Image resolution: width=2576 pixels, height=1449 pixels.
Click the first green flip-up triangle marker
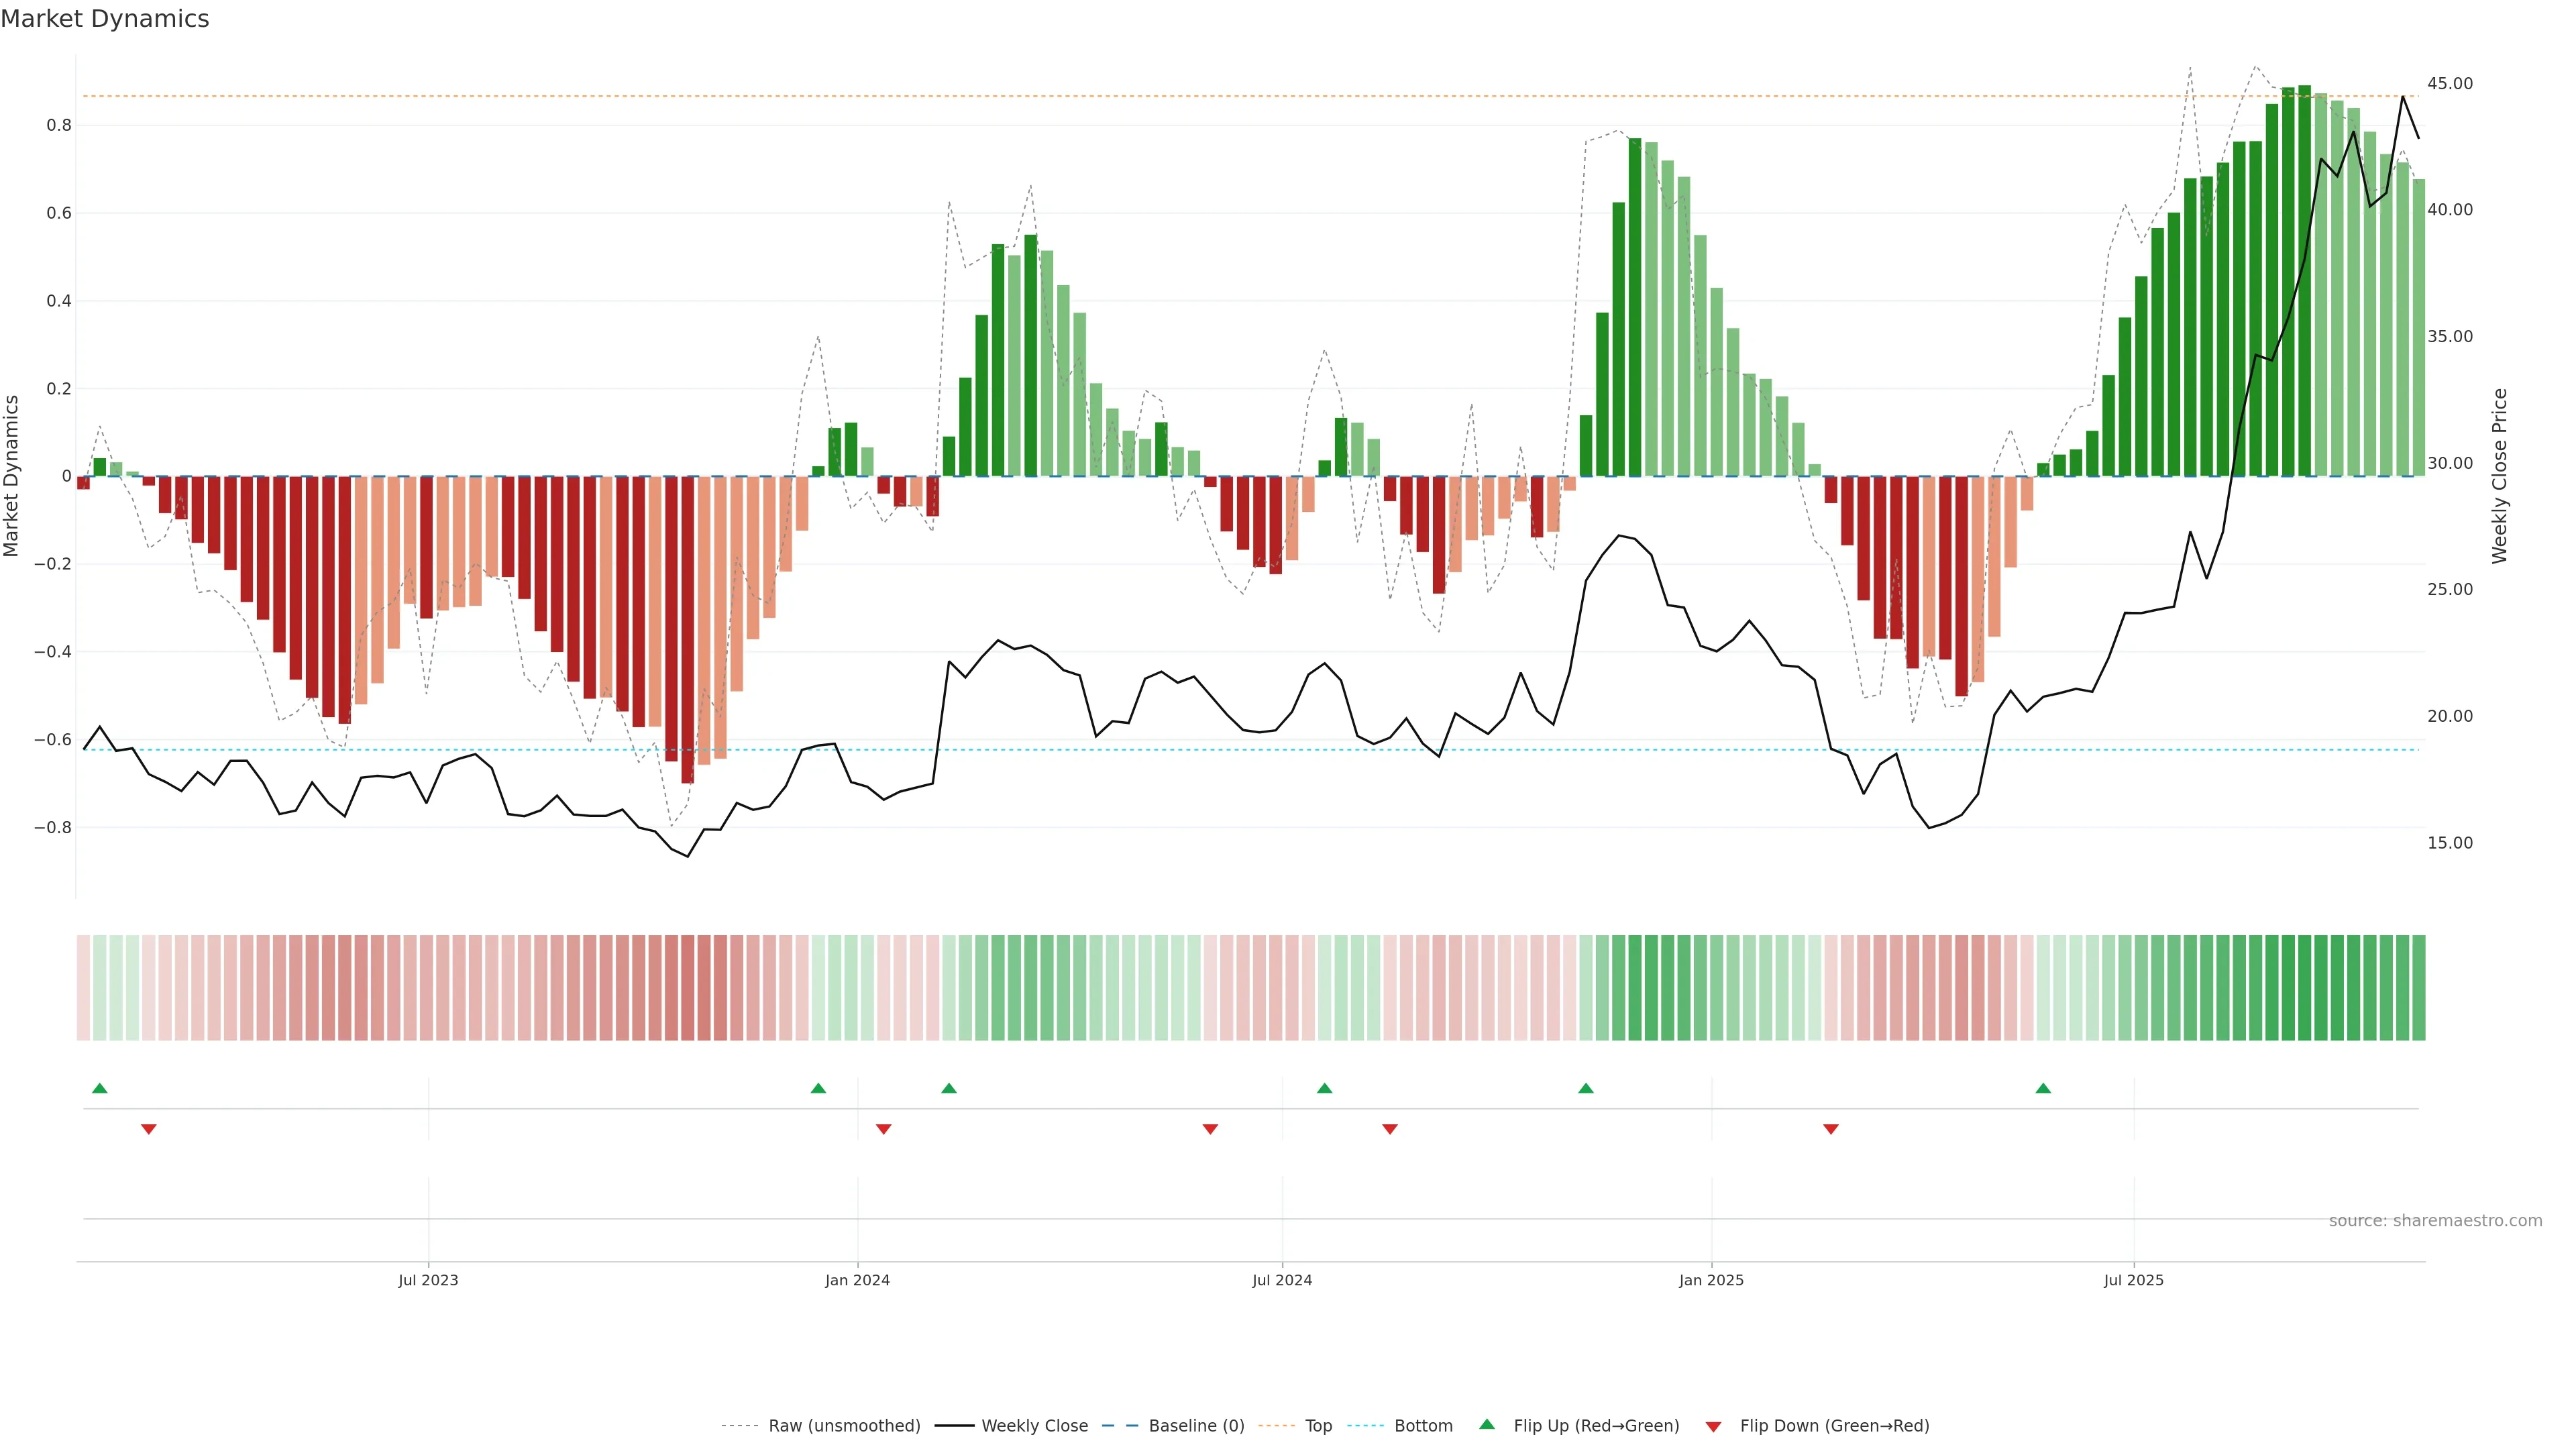pyautogui.click(x=99, y=1088)
